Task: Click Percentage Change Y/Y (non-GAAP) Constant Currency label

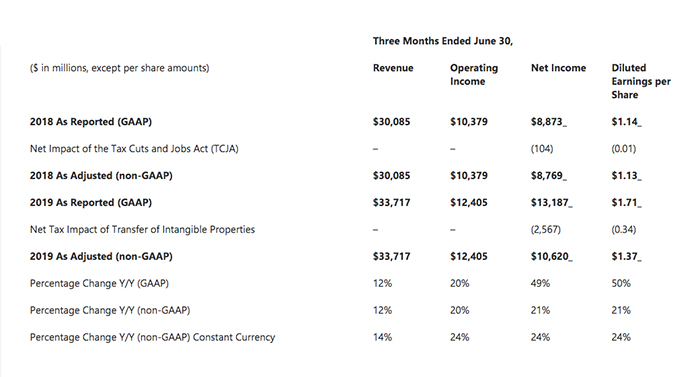Action: pos(152,337)
